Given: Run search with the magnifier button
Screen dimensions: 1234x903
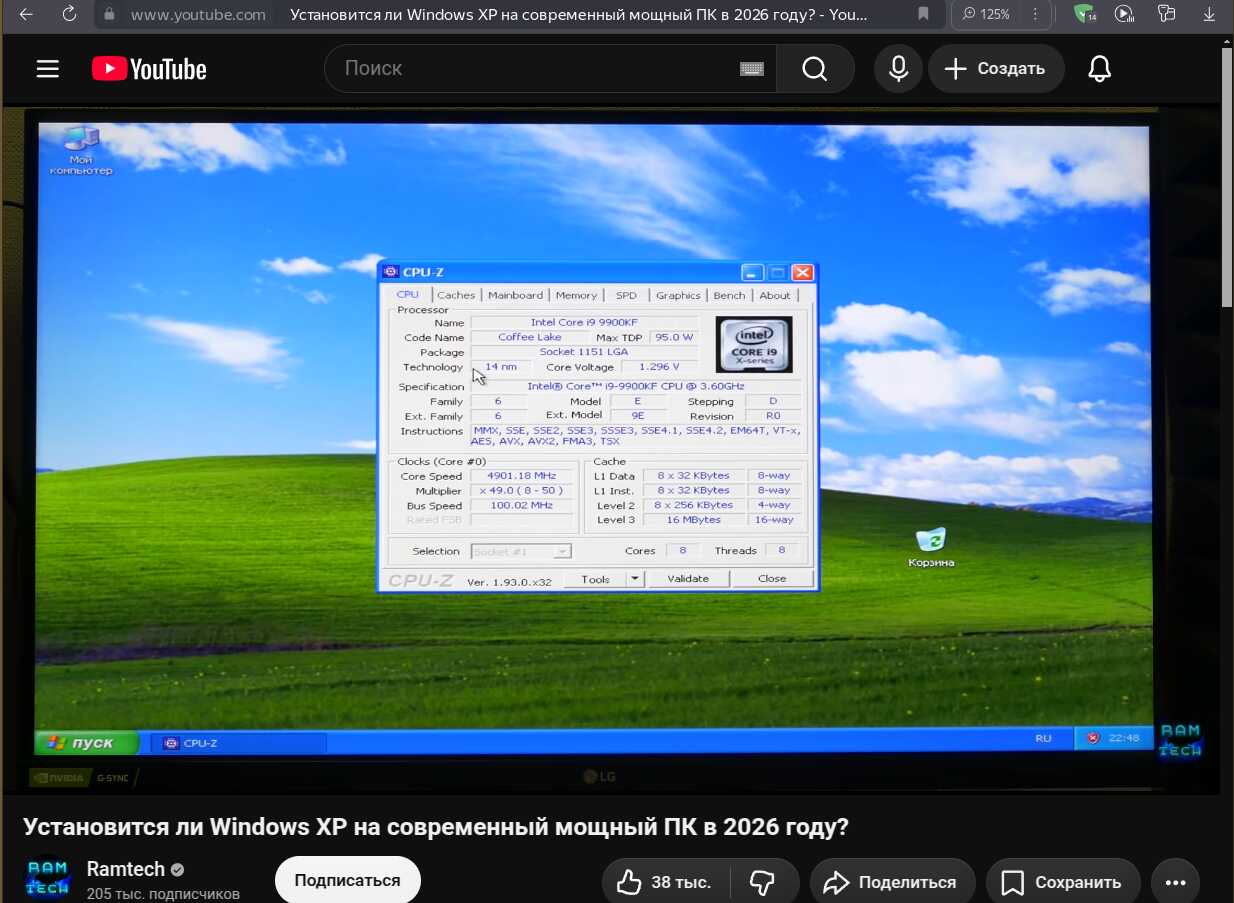Looking at the screenshot, I should pyautogui.click(x=815, y=68).
